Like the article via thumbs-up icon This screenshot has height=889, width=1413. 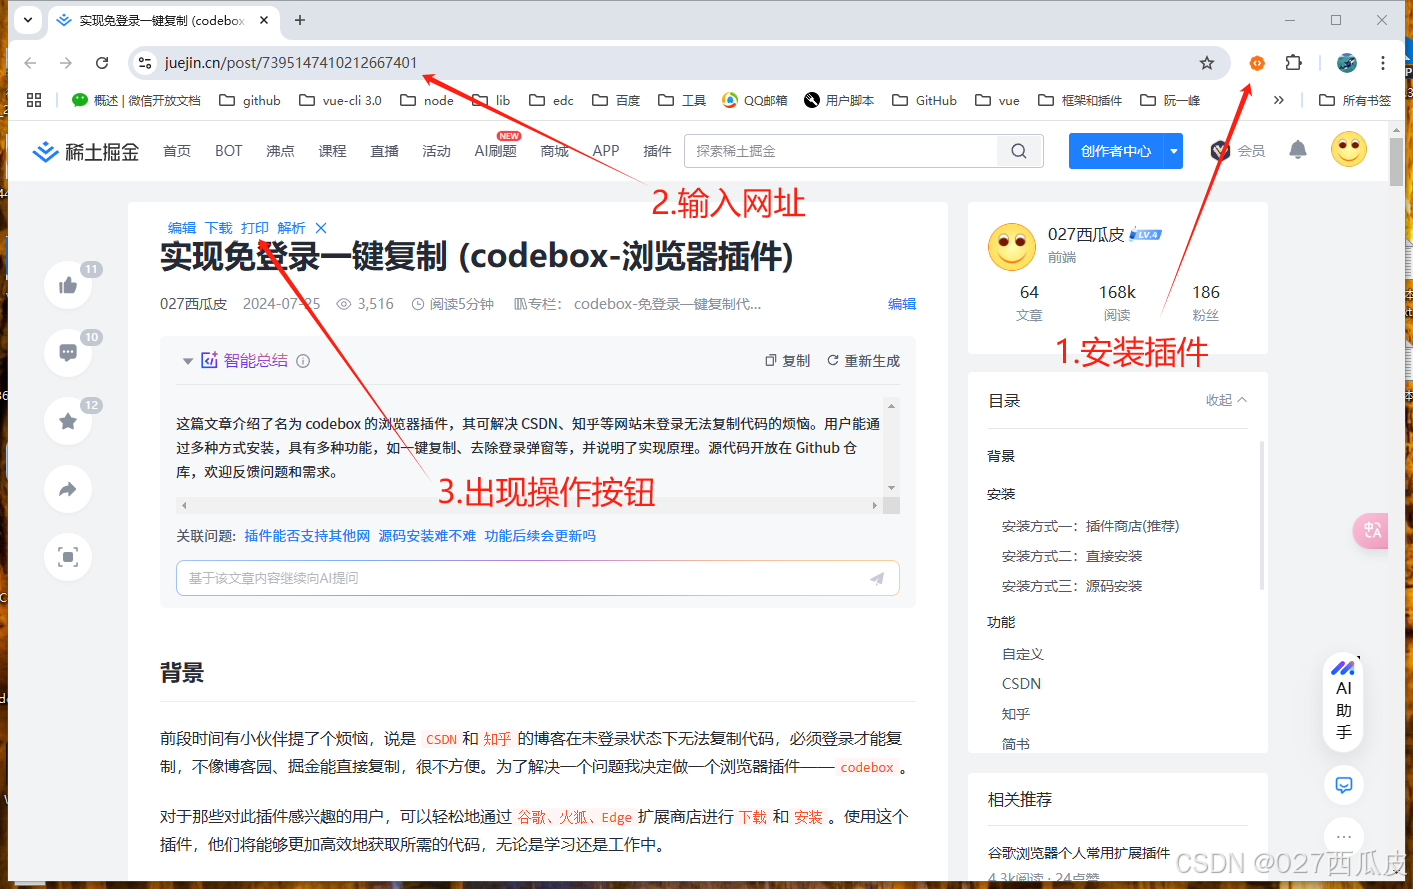tap(67, 284)
